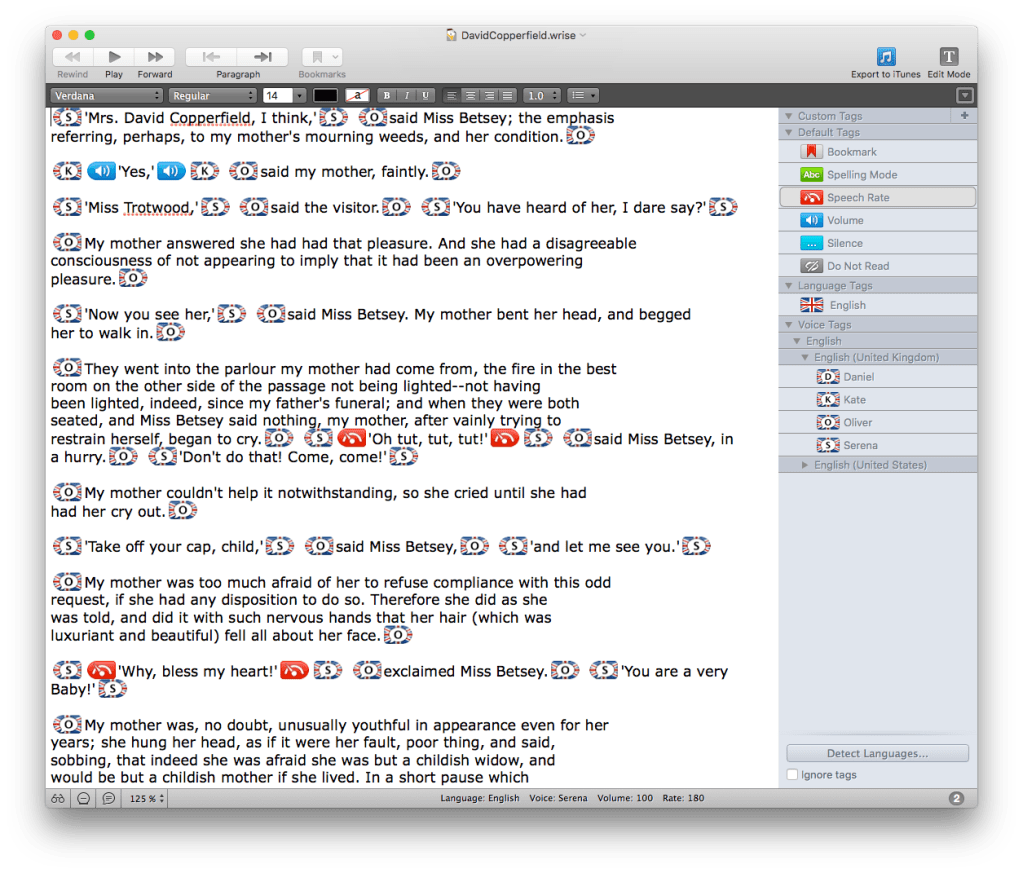Toggle bold text formatting
The width and height of the screenshot is (1023, 873).
[388, 95]
